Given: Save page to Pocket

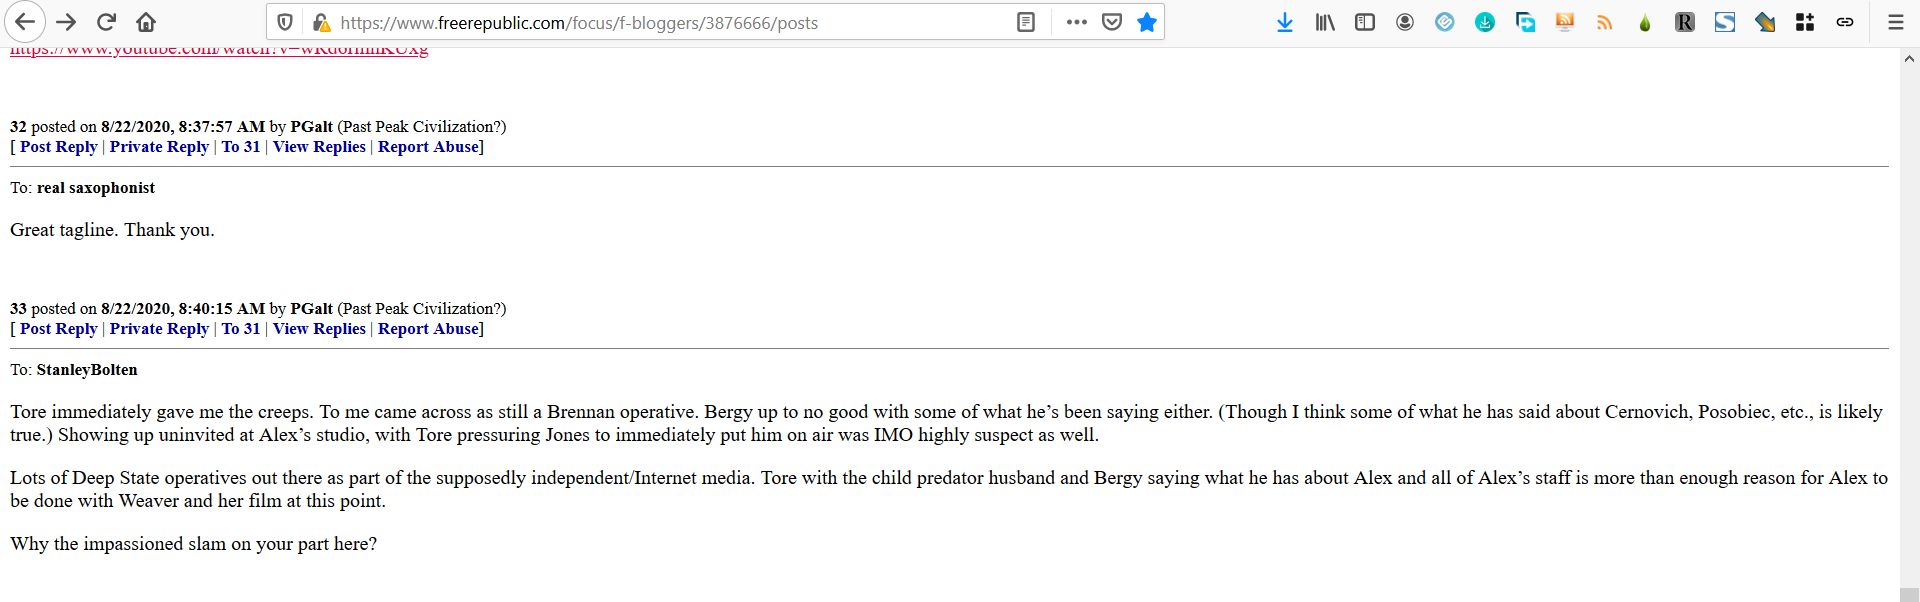Looking at the screenshot, I should (1112, 22).
